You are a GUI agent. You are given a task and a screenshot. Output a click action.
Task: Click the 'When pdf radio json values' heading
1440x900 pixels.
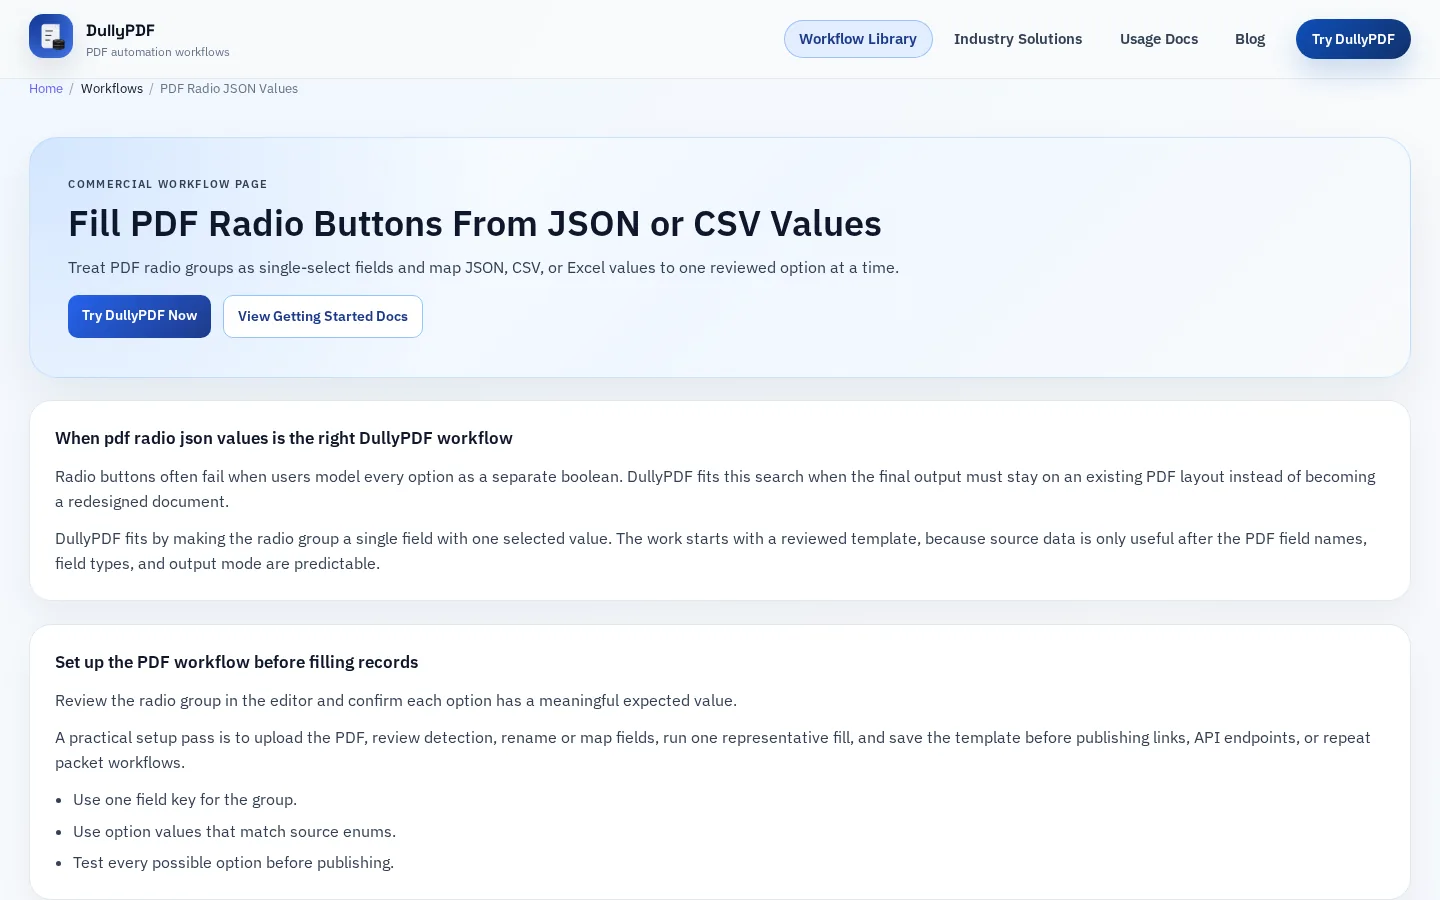[x=284, y=438]
